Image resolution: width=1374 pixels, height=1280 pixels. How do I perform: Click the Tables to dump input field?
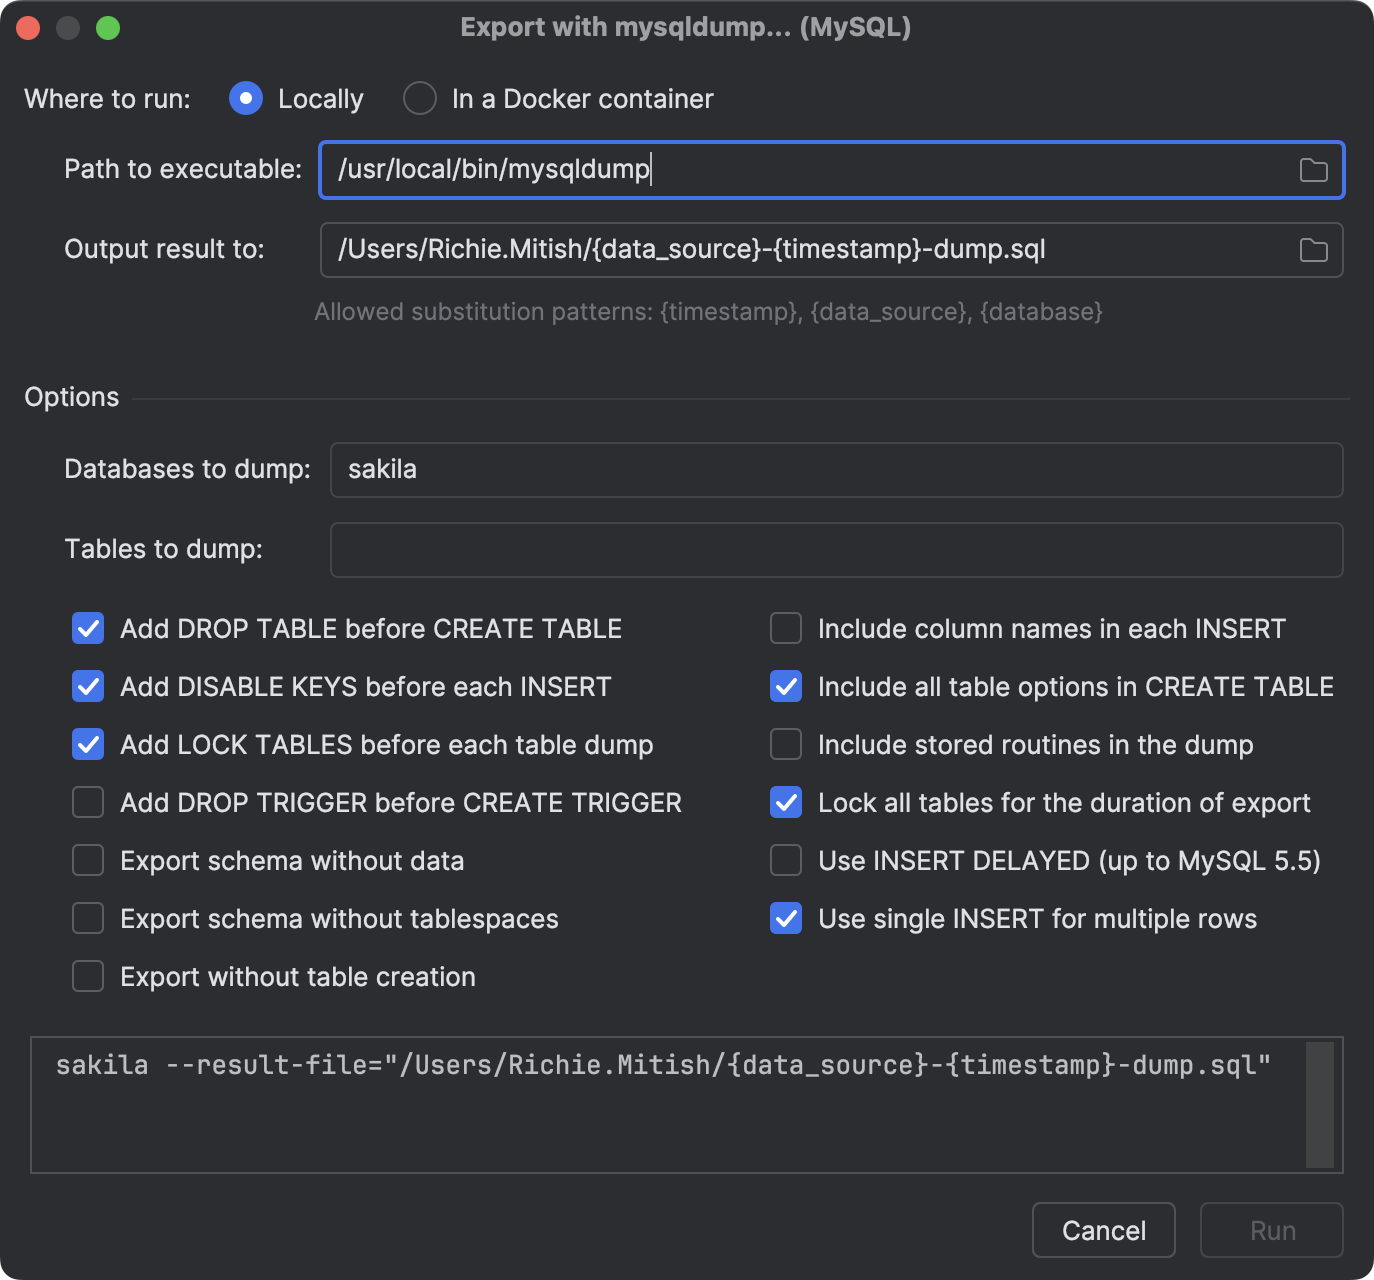[x=836, y=549]
